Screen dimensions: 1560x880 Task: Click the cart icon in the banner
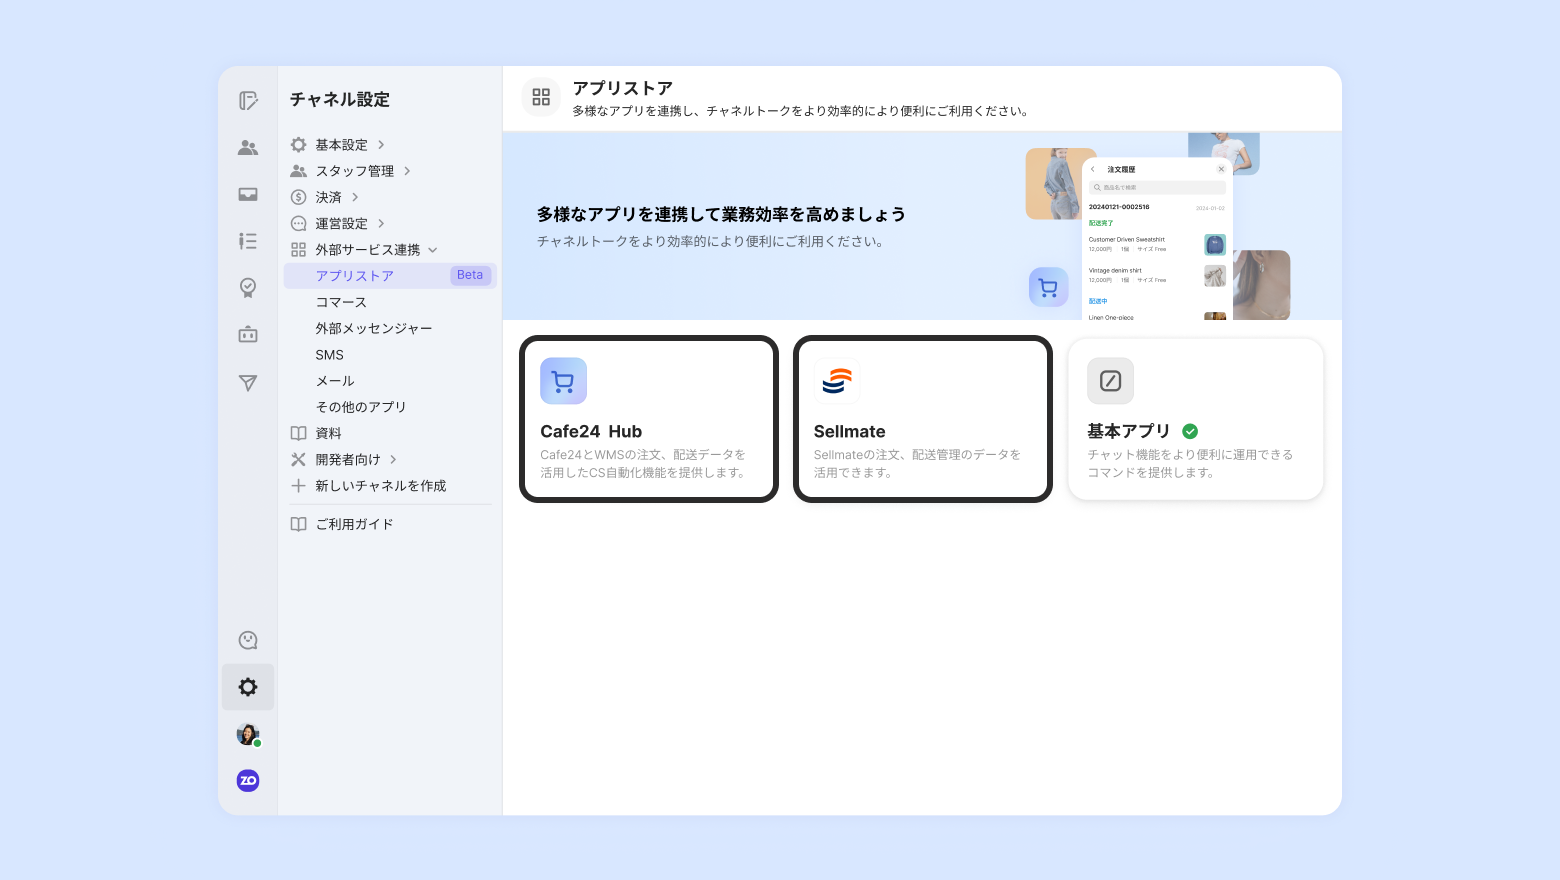pyautogui.click(x=1048, y=287)
